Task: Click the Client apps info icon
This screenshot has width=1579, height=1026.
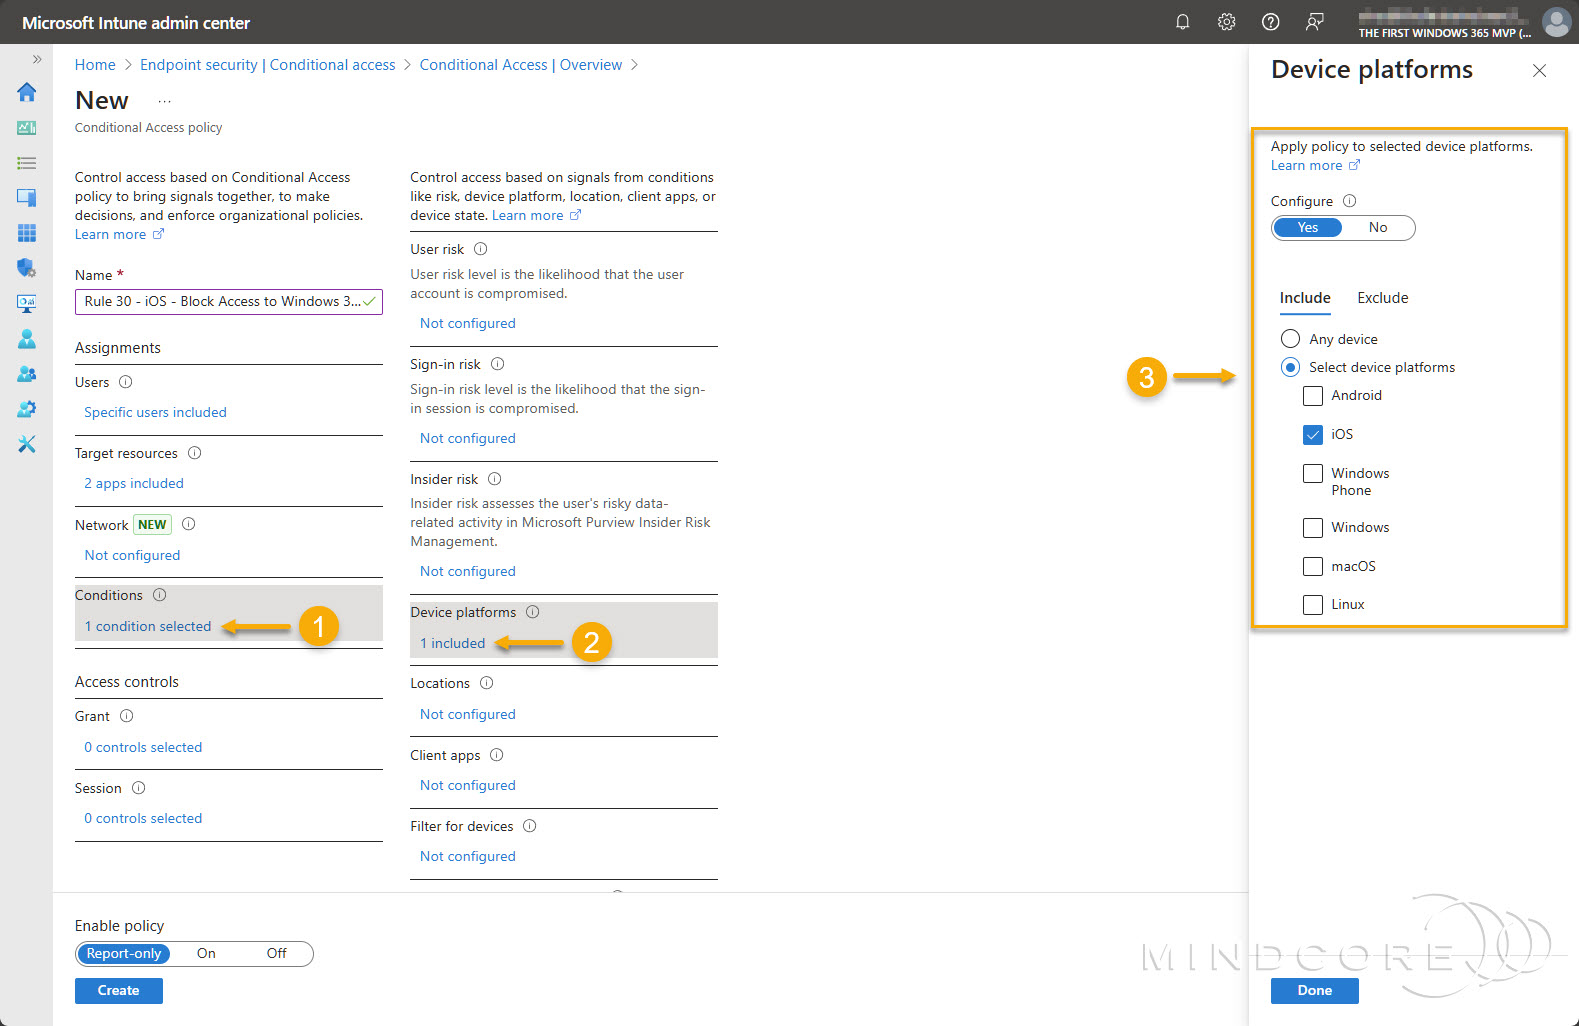Action: coord(496,755)
